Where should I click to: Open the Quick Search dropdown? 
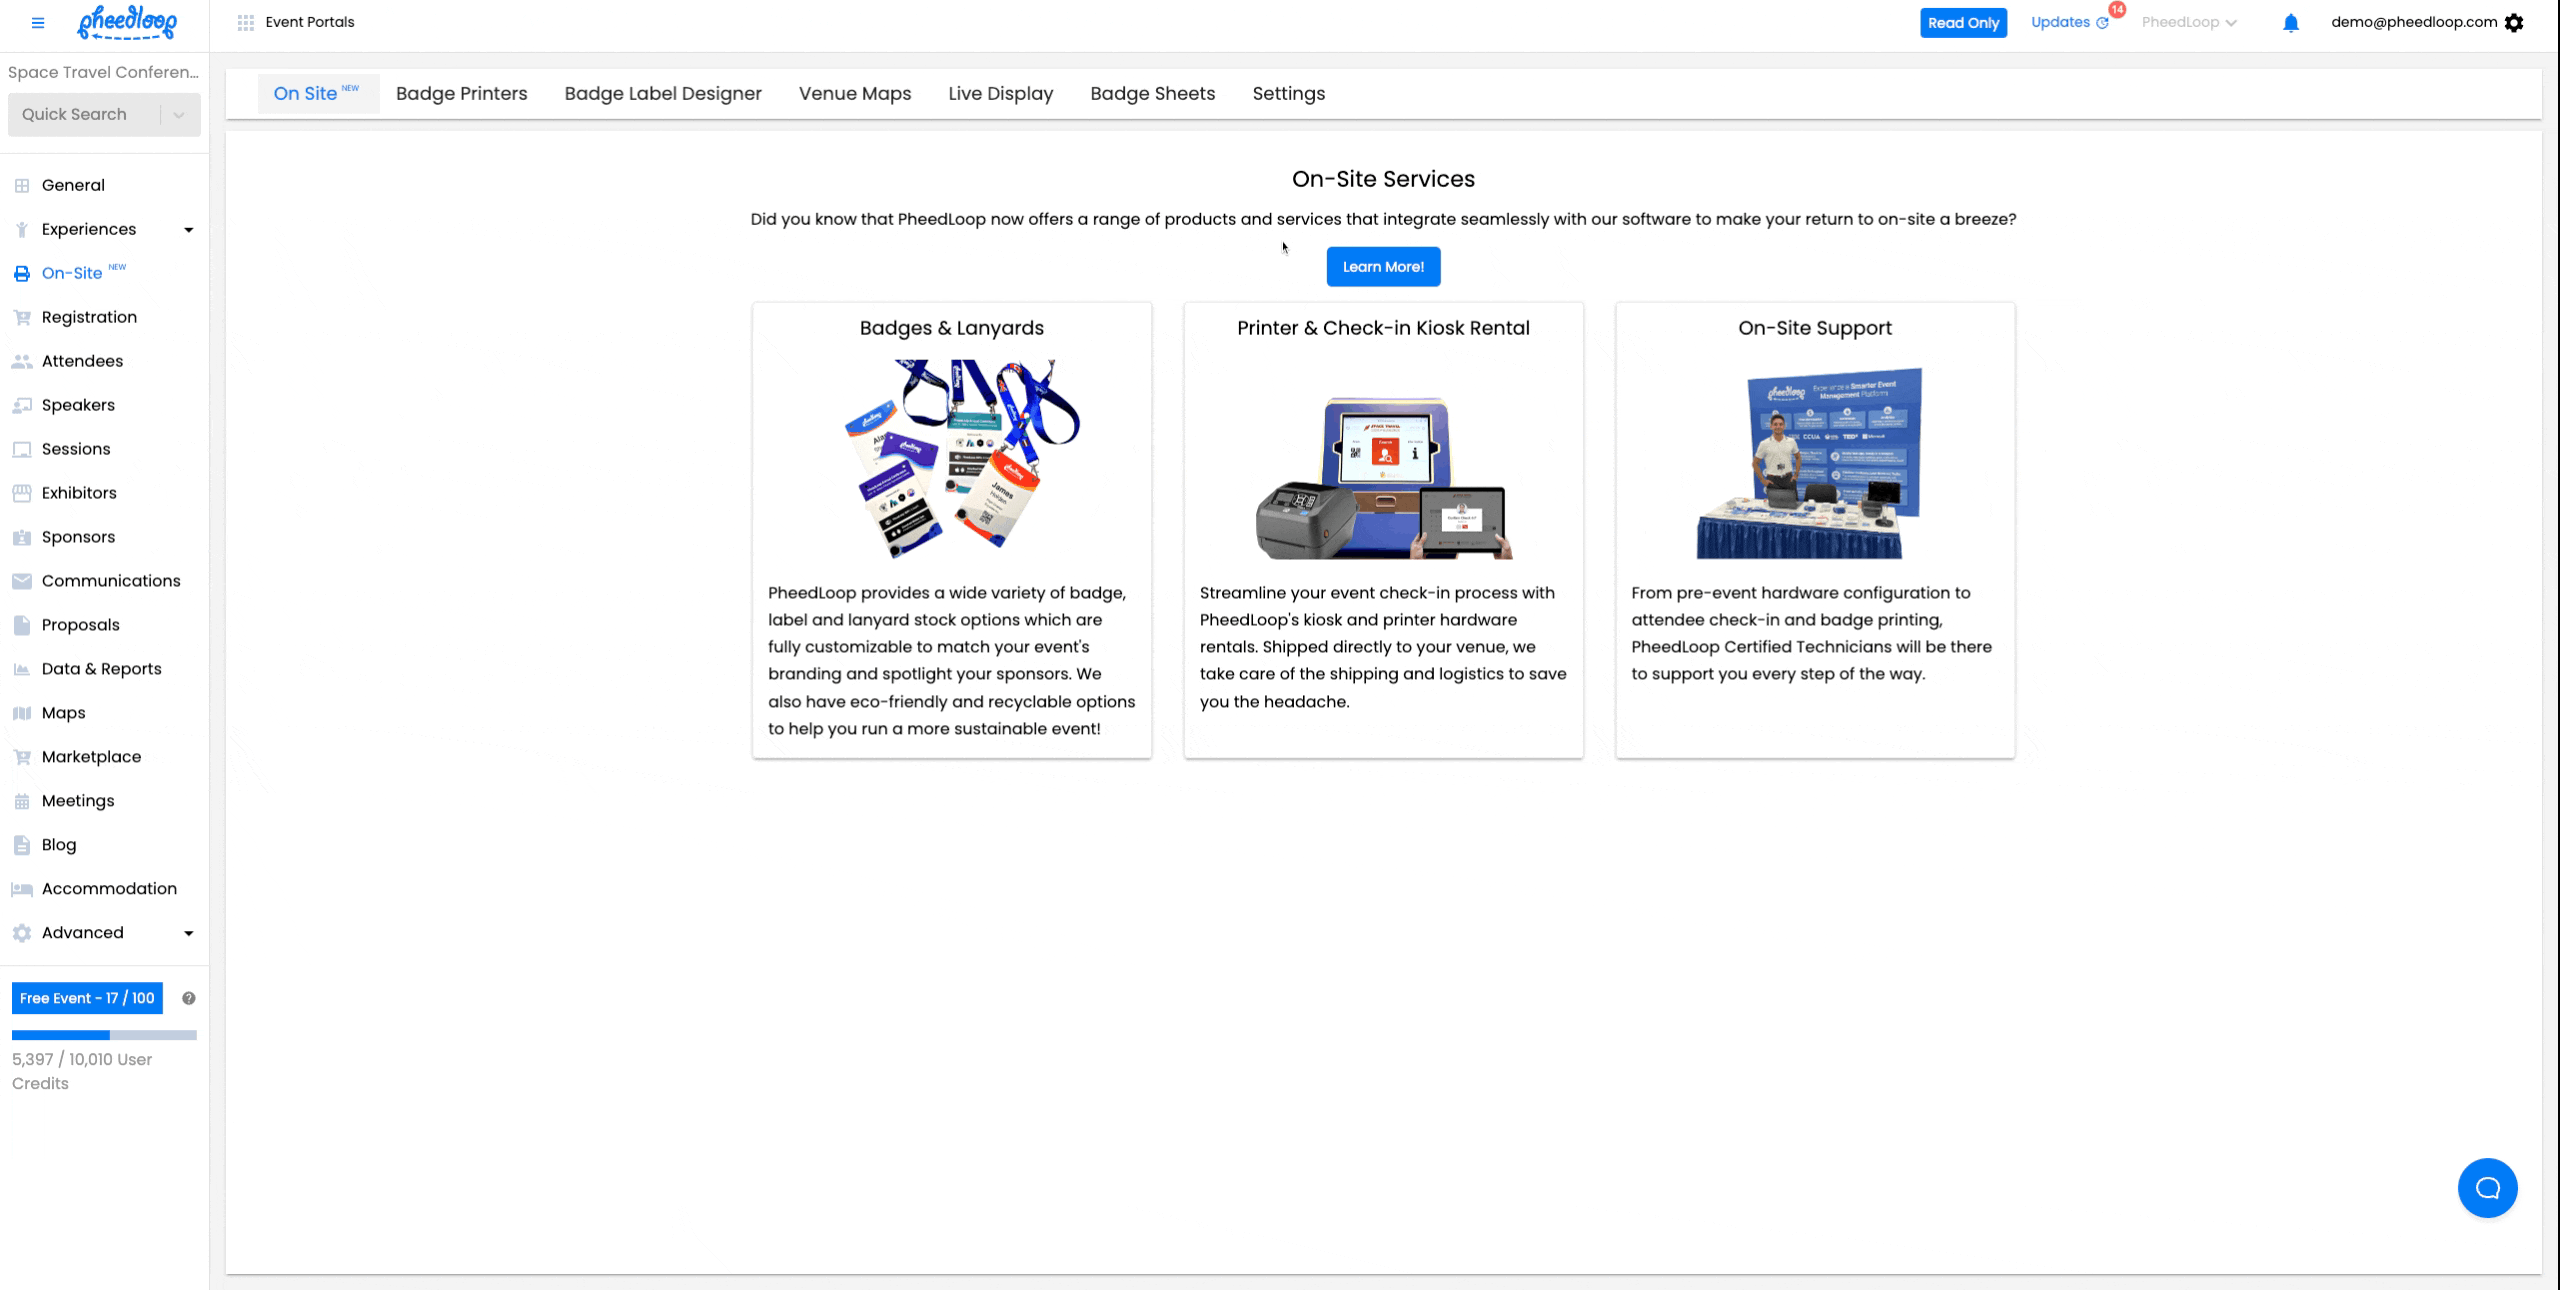tap(179, 115)
